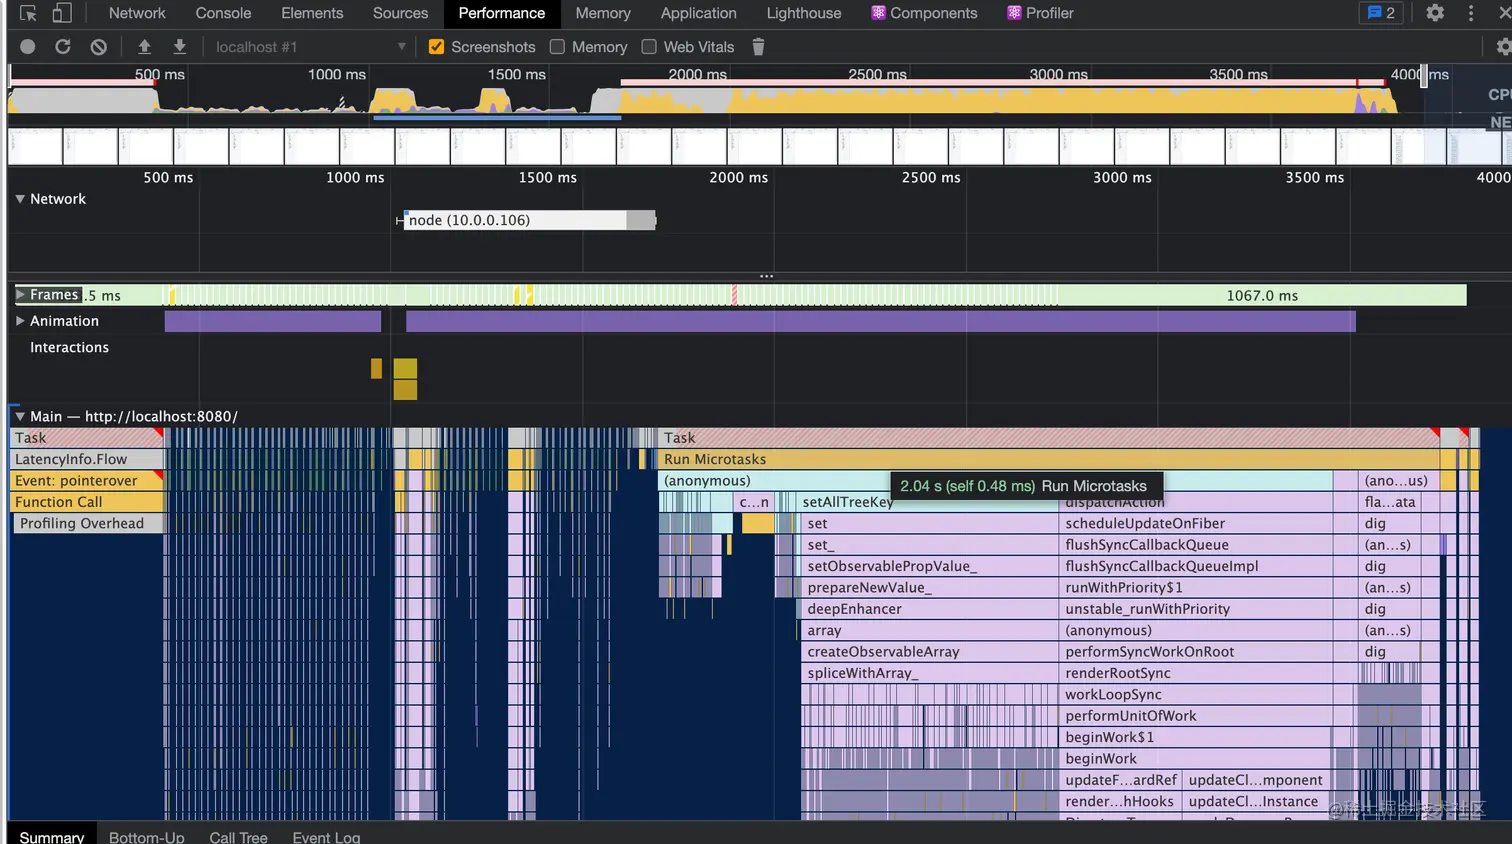This screenshot has width=1512, height=844.
Task: Expand the Animation track
Action: coord(20,321)
